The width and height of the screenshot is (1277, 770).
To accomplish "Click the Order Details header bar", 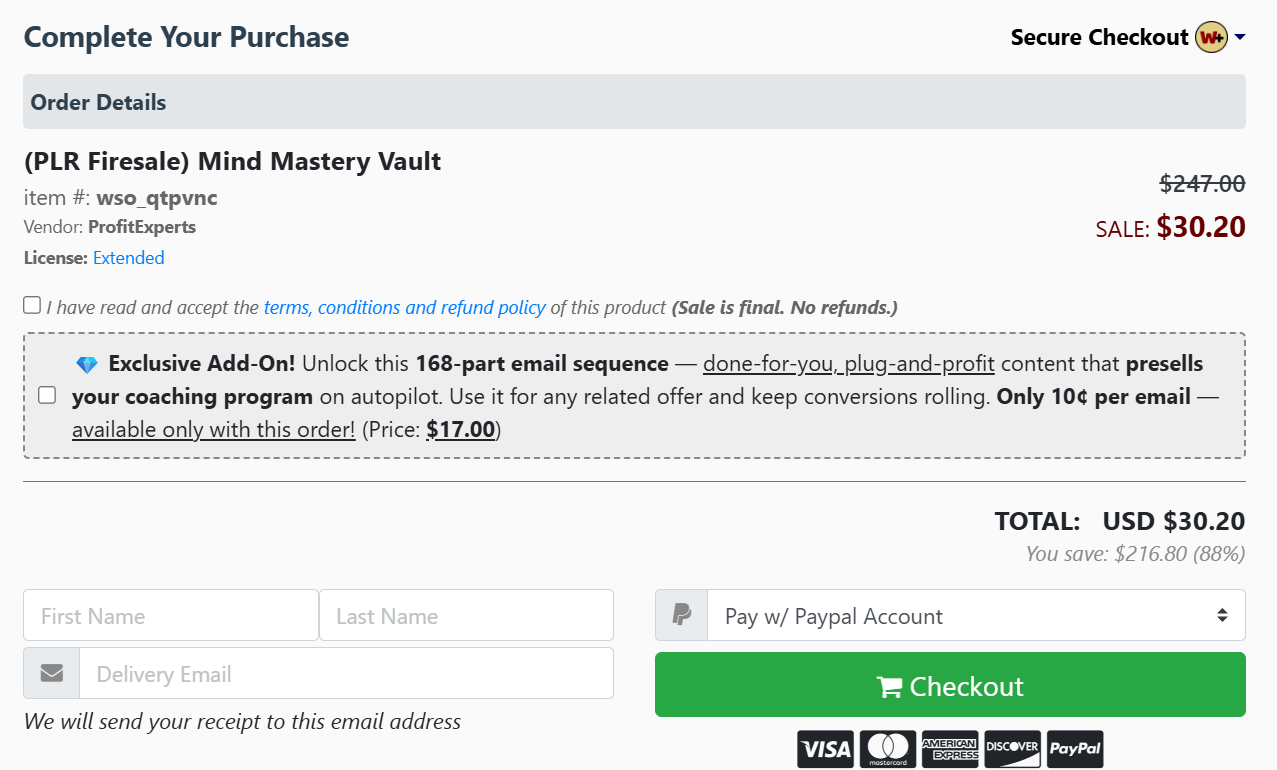I will coord(98,102).
